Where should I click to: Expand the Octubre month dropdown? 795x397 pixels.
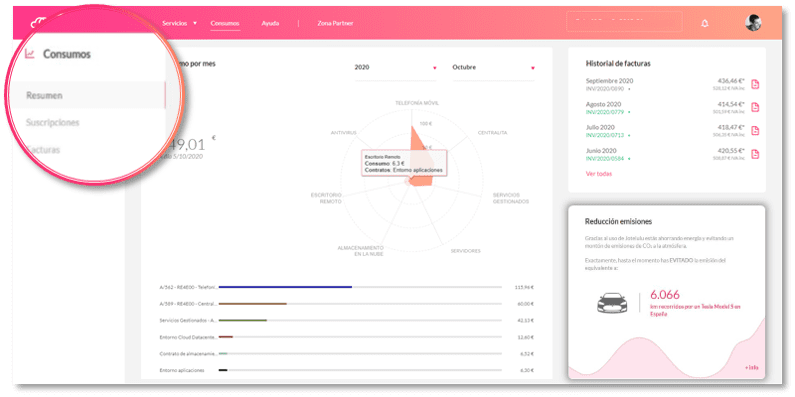pos(493,67)
